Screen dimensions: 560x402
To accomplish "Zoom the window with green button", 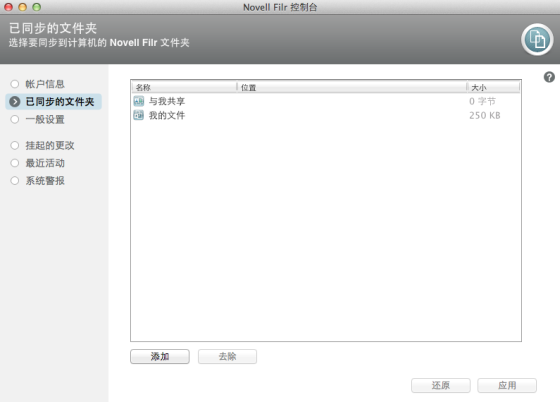I will (36, 7).
